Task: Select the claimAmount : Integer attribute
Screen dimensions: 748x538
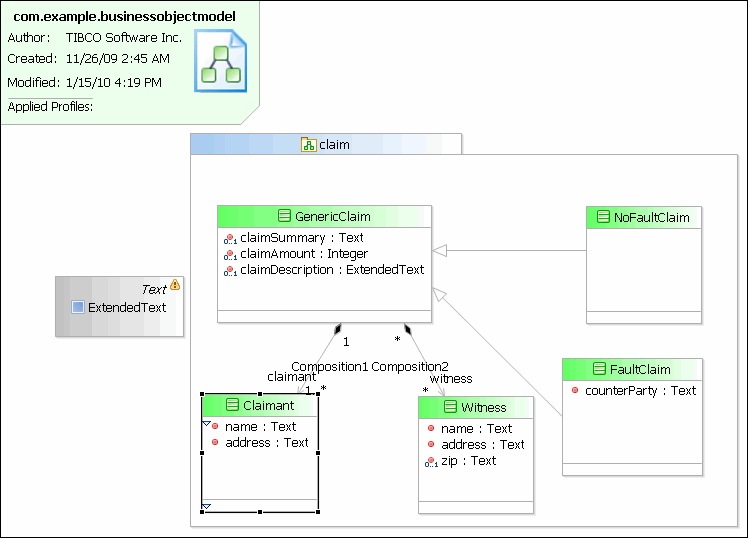Action: pos(304,254)
